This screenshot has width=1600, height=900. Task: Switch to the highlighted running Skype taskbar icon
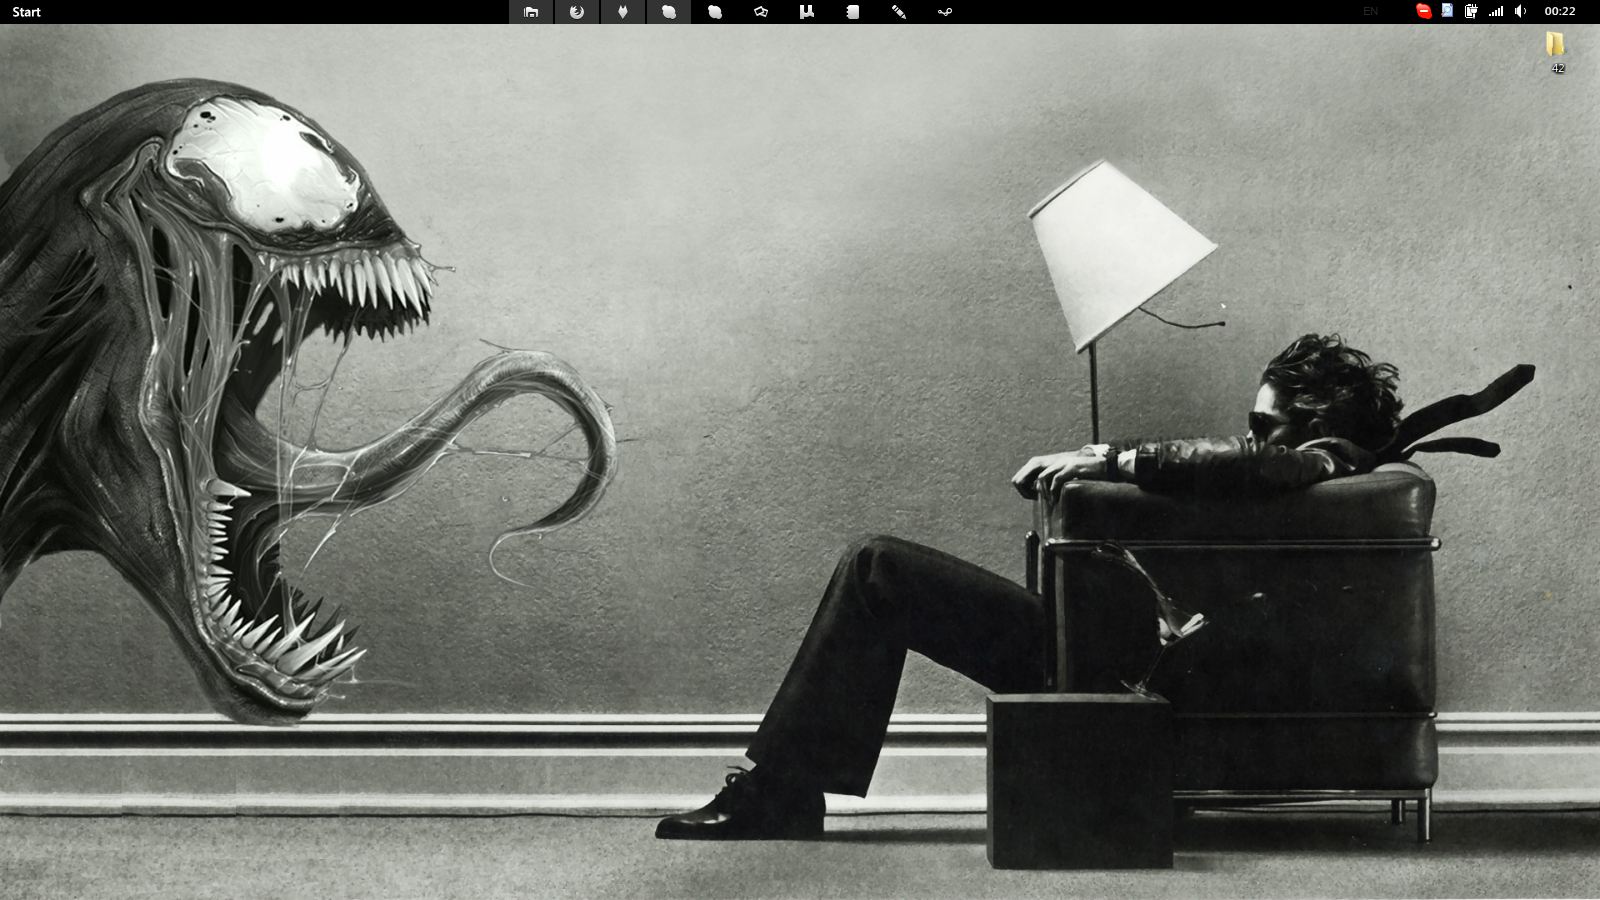pyautogui.click(x=669, y=12)
